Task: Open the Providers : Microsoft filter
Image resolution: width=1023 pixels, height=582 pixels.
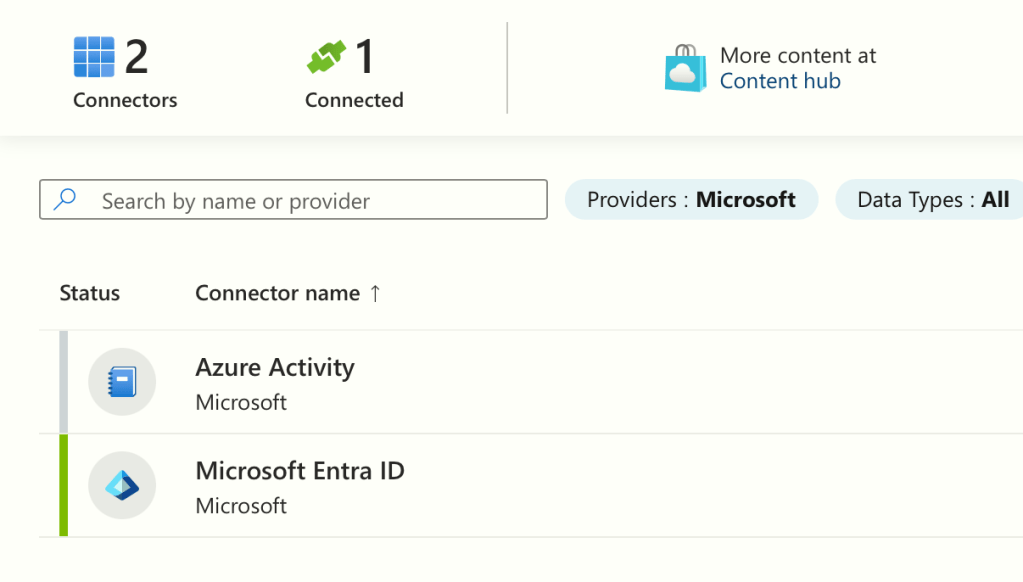Action: point(691,200)
